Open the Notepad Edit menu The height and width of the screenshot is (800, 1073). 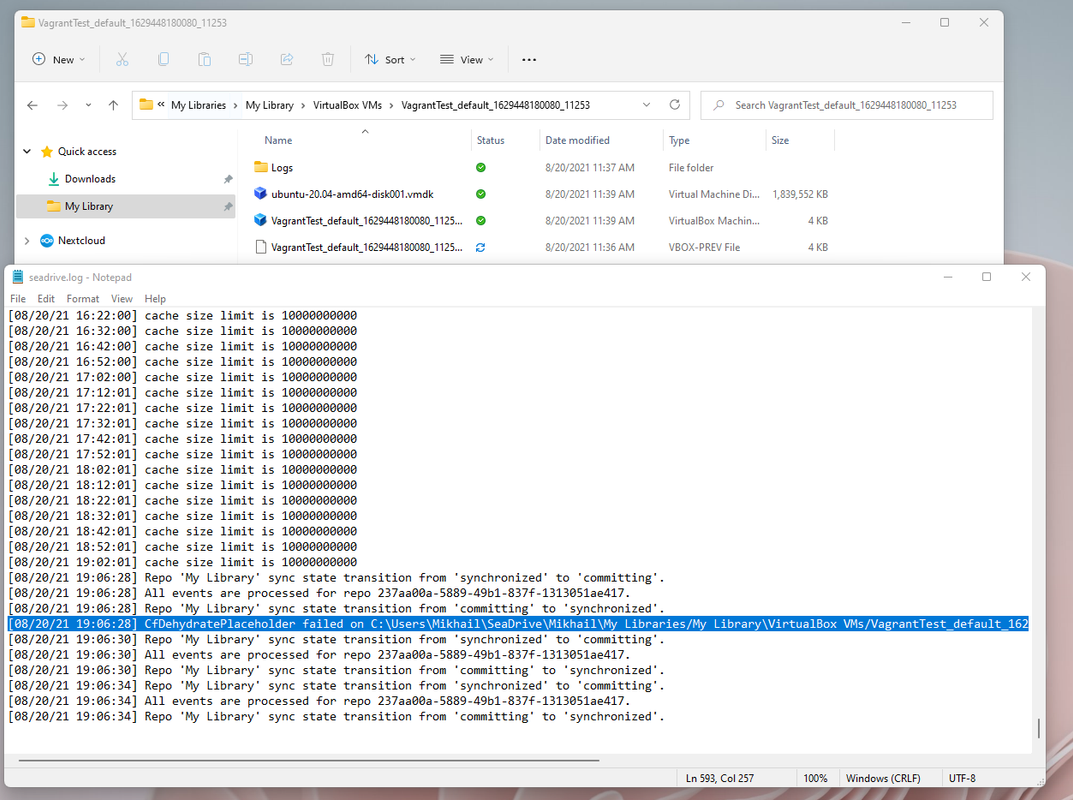(46, 298)
